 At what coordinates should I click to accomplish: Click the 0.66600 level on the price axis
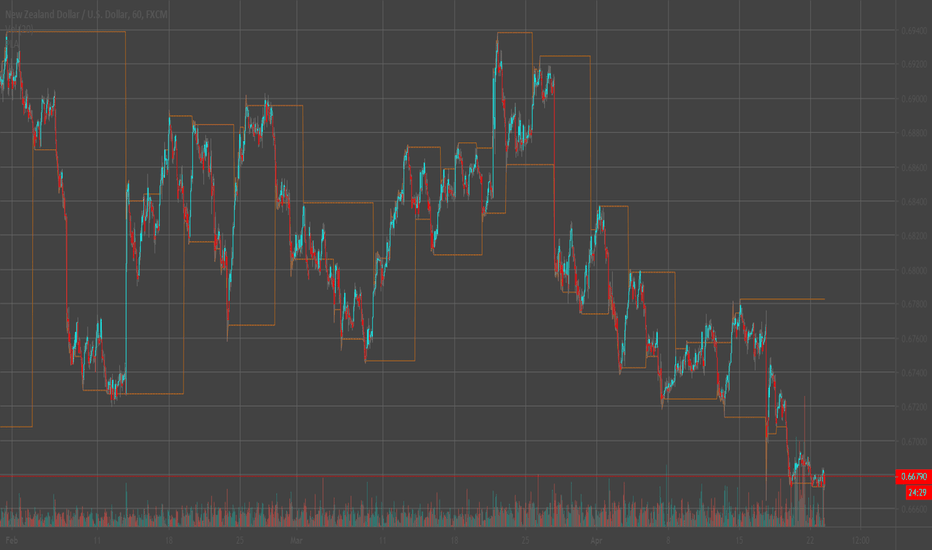coord(914,510)
